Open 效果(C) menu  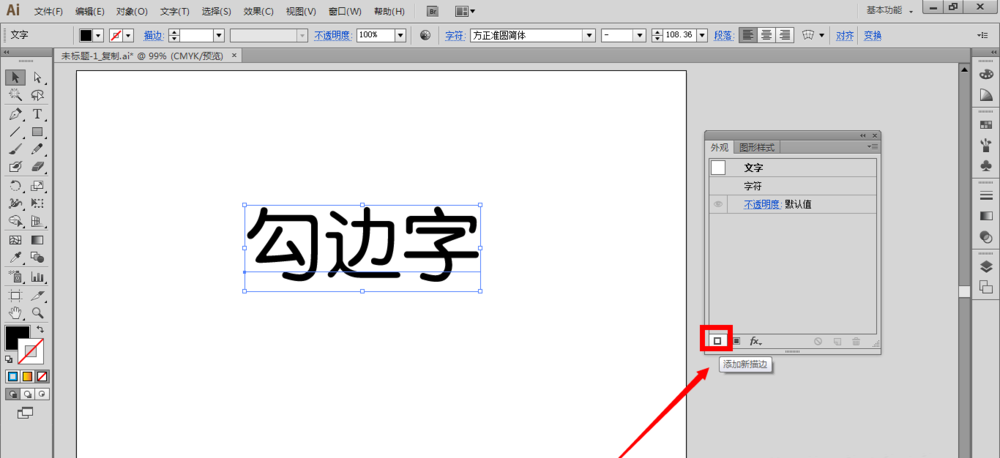point(259,11)
